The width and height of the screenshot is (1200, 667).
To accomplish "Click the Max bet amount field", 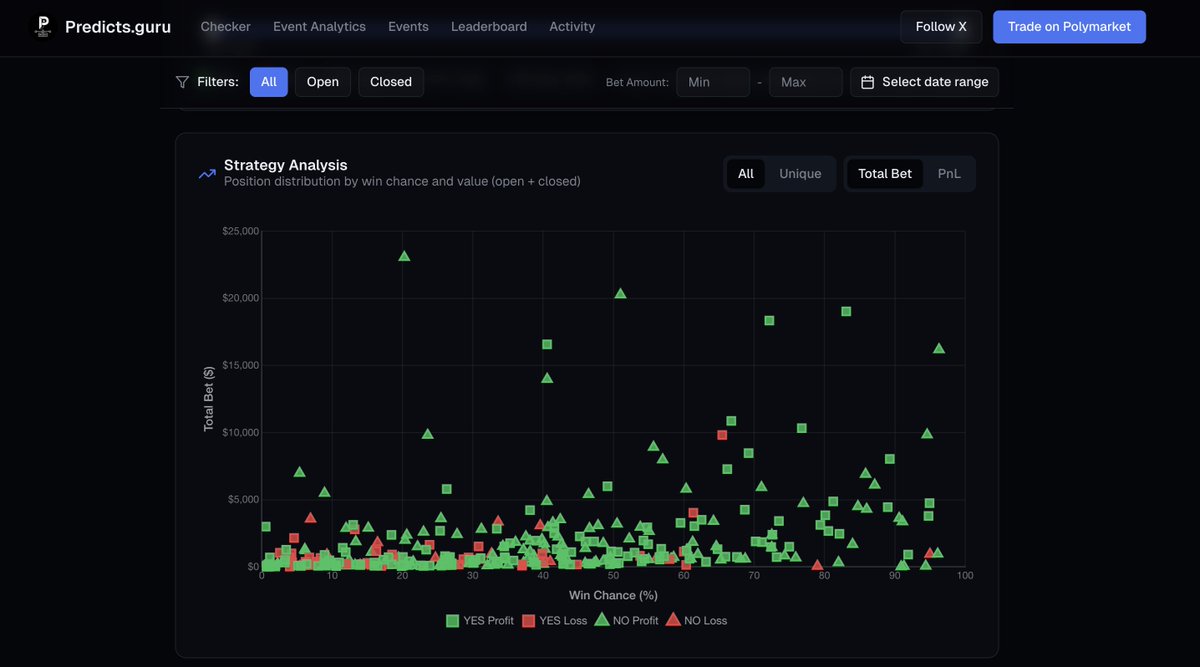I will 805,81.
